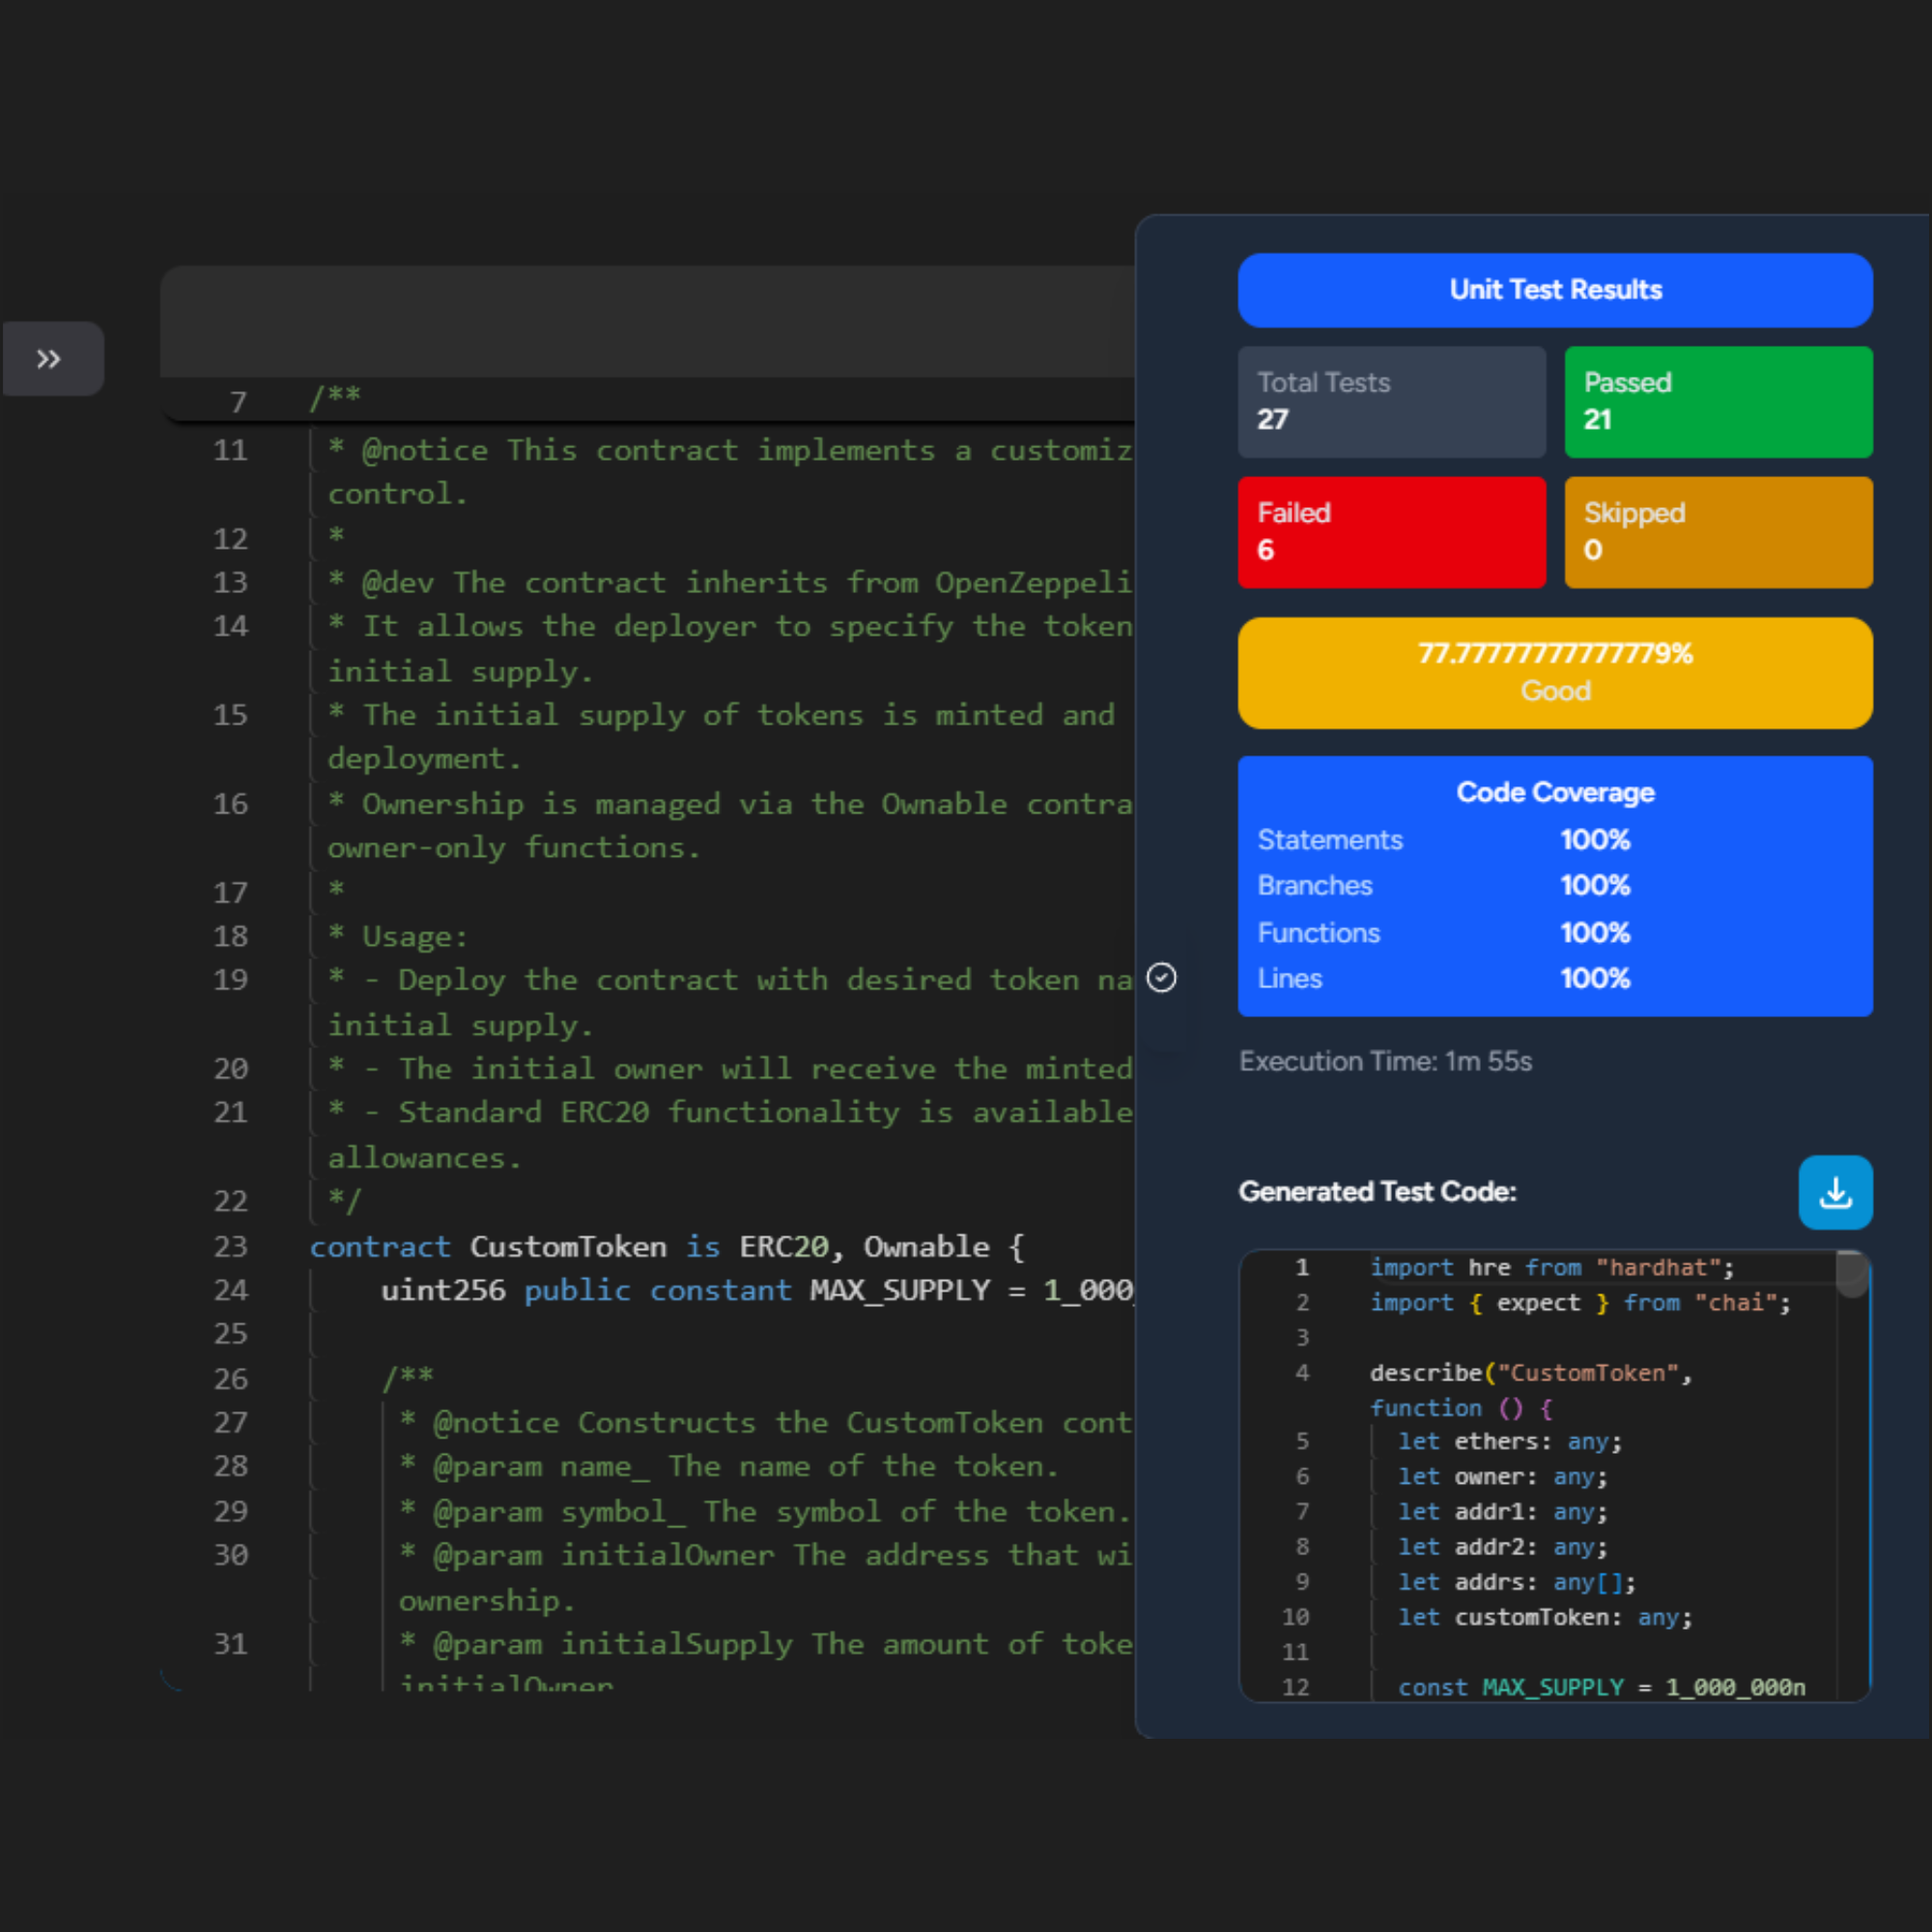
Task: Select the Skipped 0 orange card
Action: (x=1718, y=532)
